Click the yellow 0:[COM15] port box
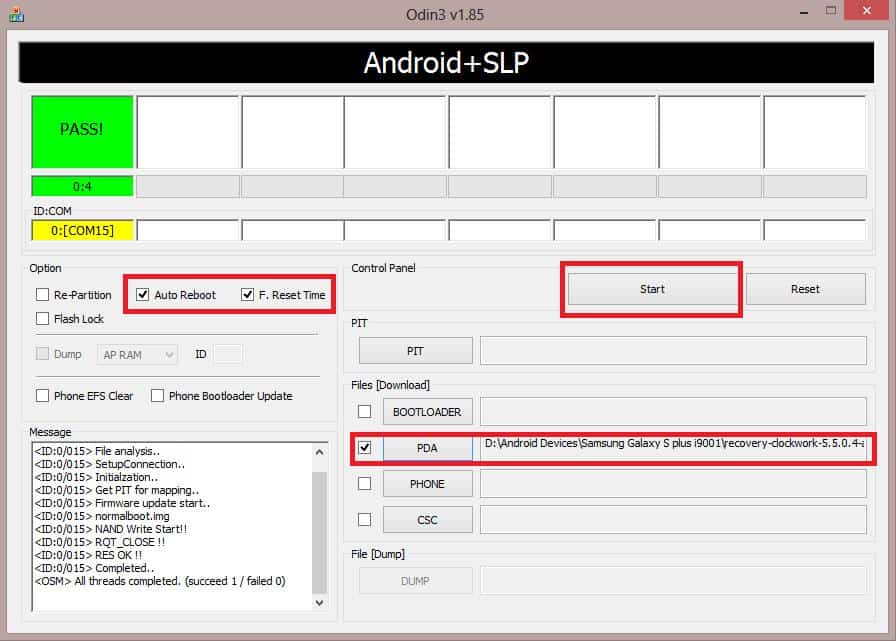896x641 pixels. pos(82,230)
